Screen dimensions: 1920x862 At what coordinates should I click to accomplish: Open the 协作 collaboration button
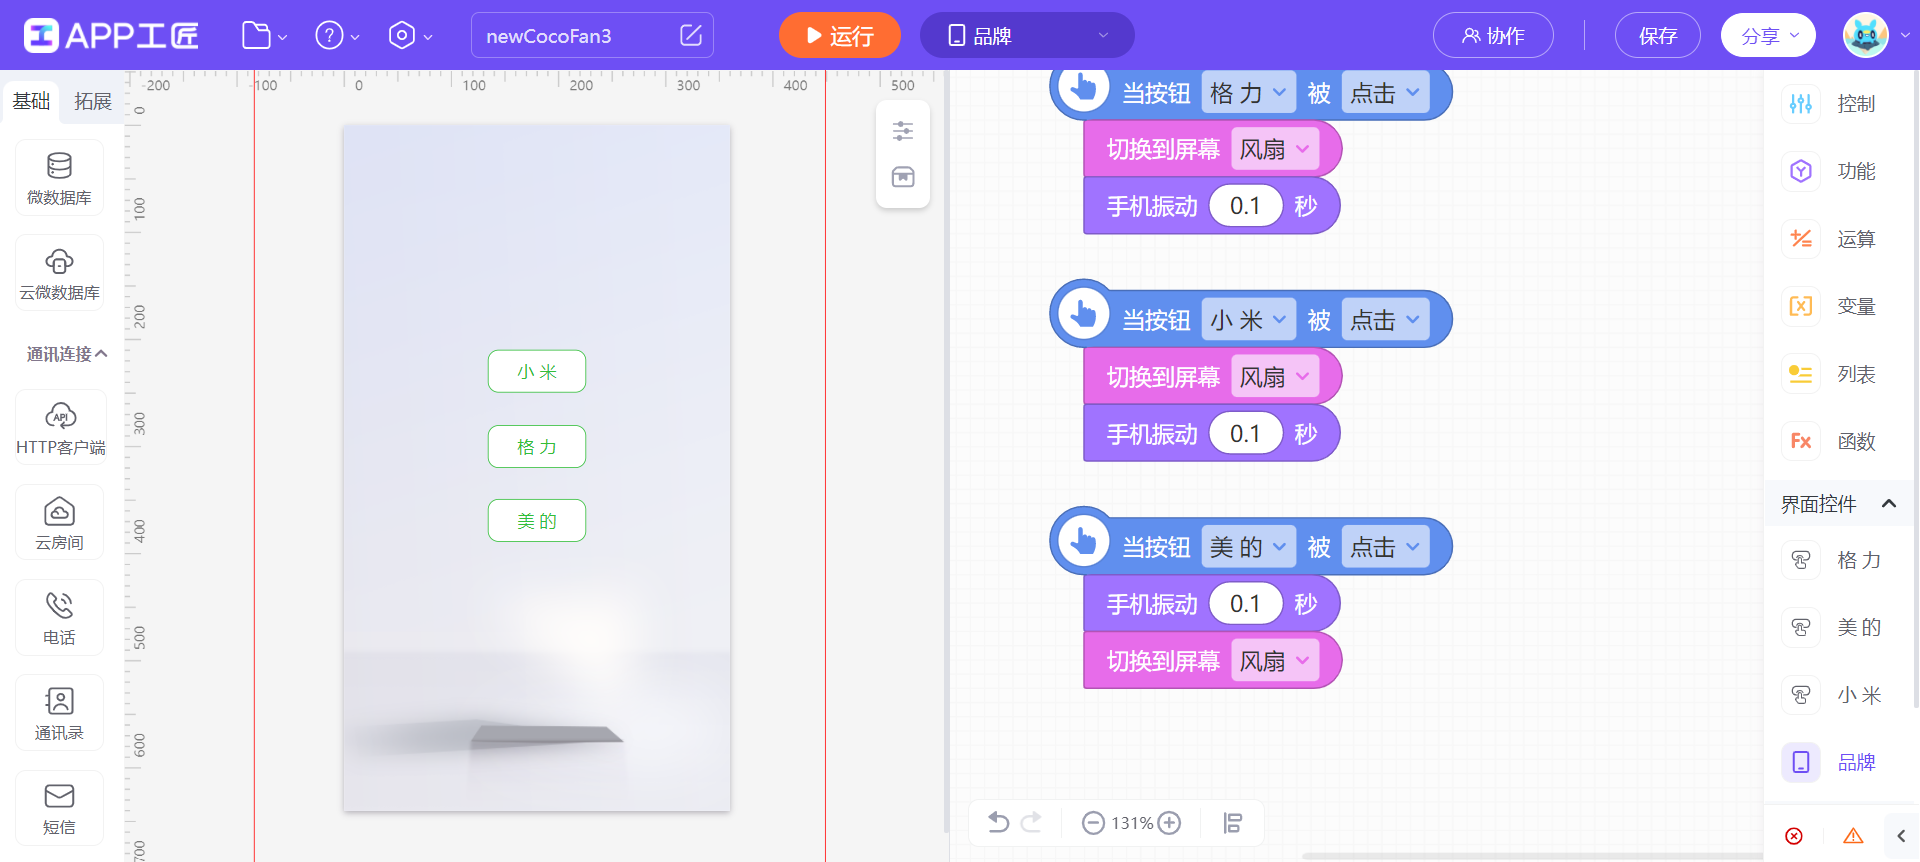[1493, 36]
